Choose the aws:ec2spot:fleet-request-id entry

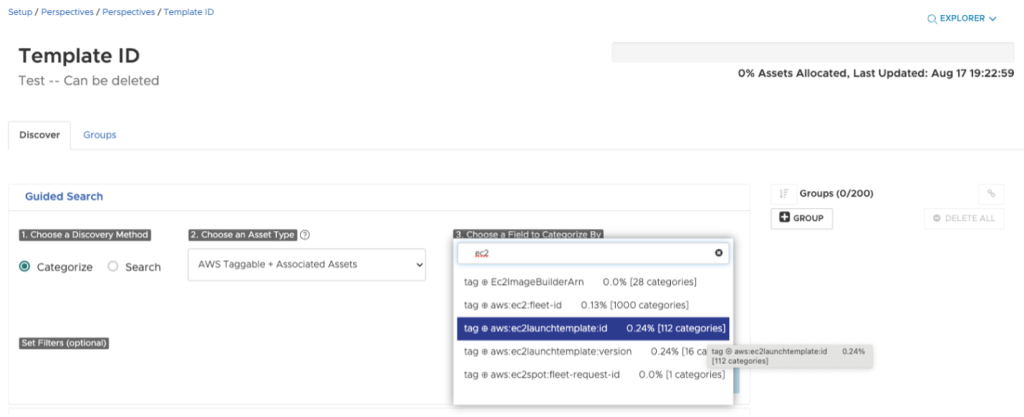pyautogui.click(x=593, y=375)
